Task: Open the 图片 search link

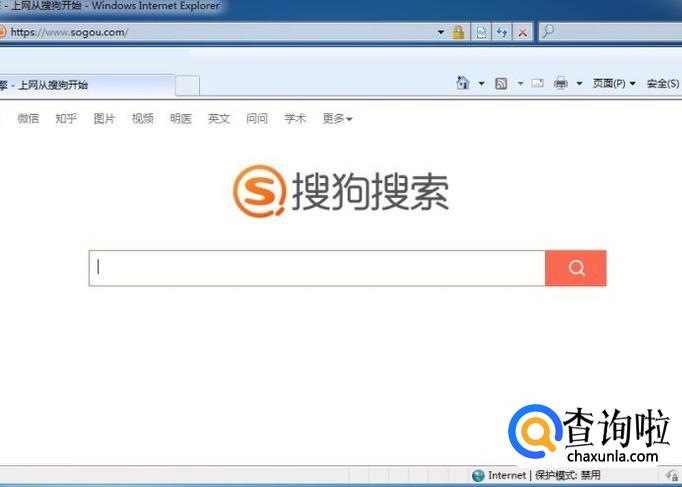Action: (104, 118)
